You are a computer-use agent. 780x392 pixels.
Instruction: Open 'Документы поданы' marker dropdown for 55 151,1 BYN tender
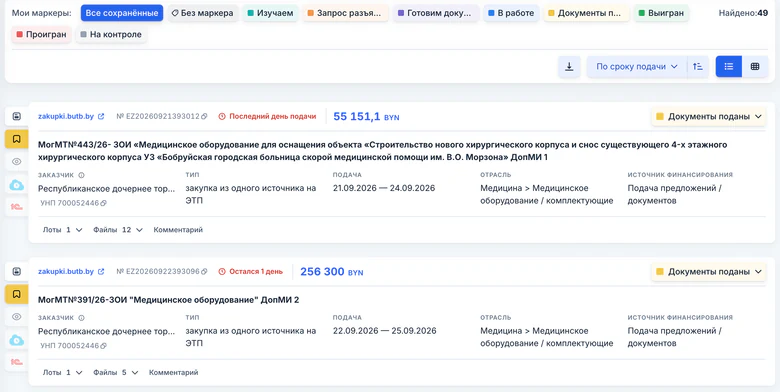(709, 116)
